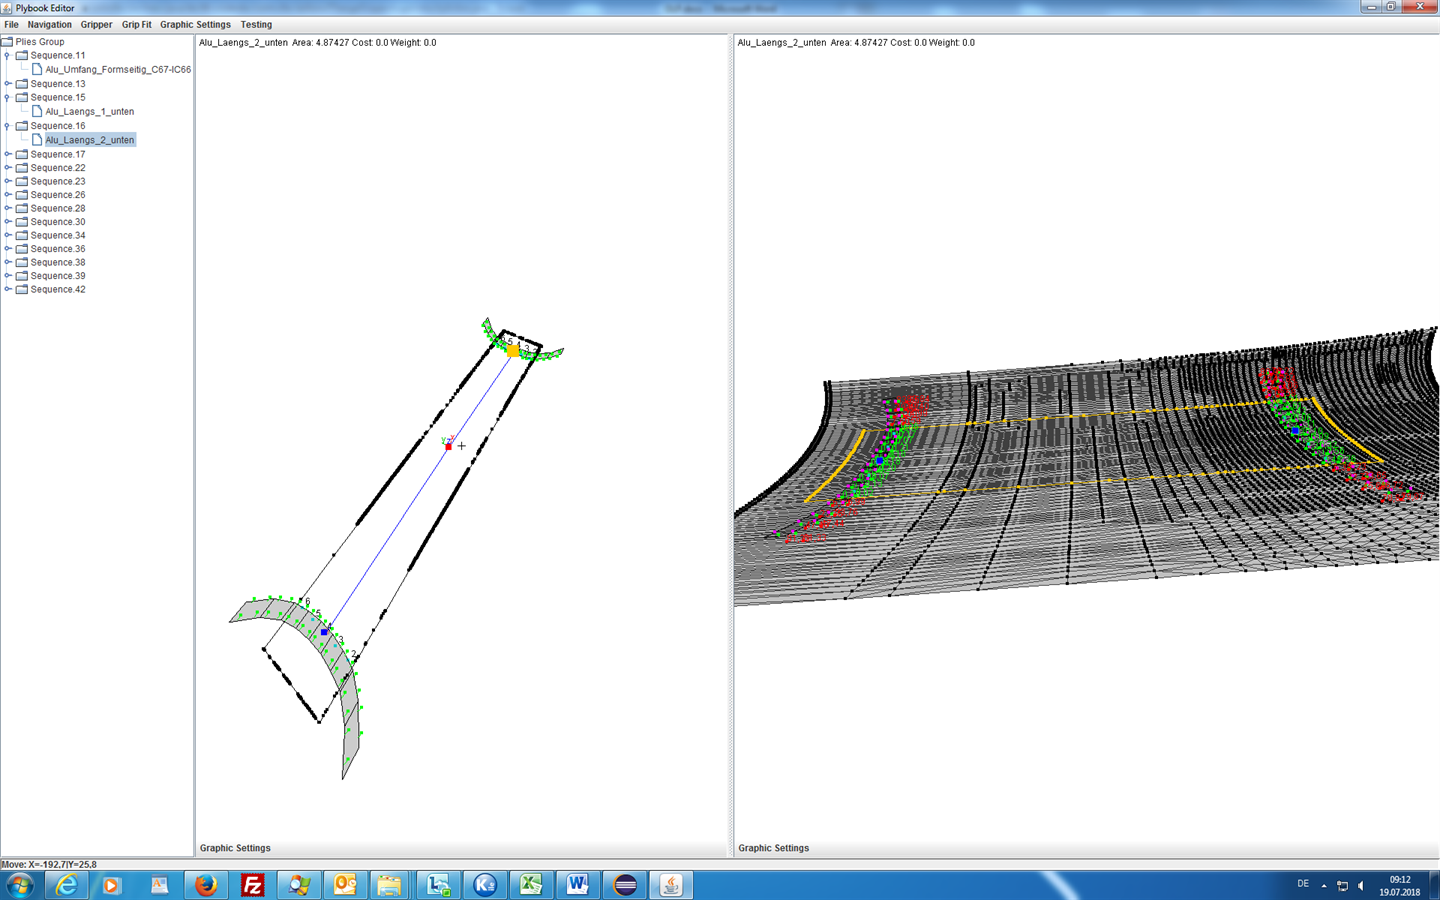Open the Gripper menu
This screenshot has width=1440, height=900.
(96, 25)
